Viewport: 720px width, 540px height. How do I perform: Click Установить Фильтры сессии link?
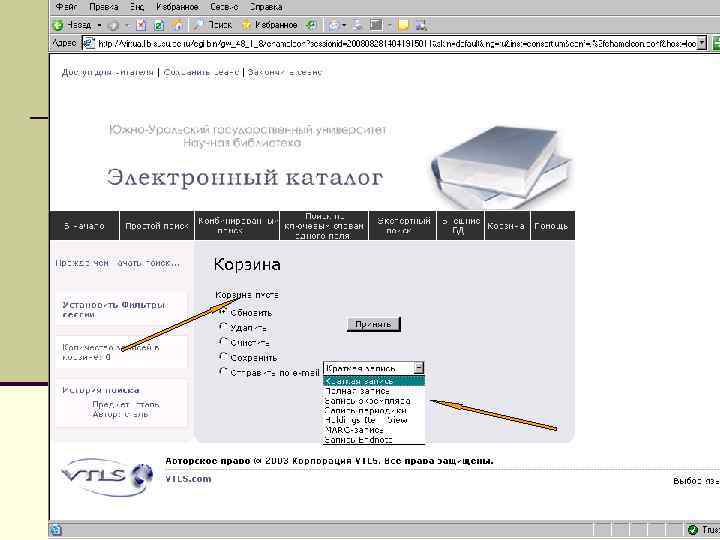click(113, 310)
